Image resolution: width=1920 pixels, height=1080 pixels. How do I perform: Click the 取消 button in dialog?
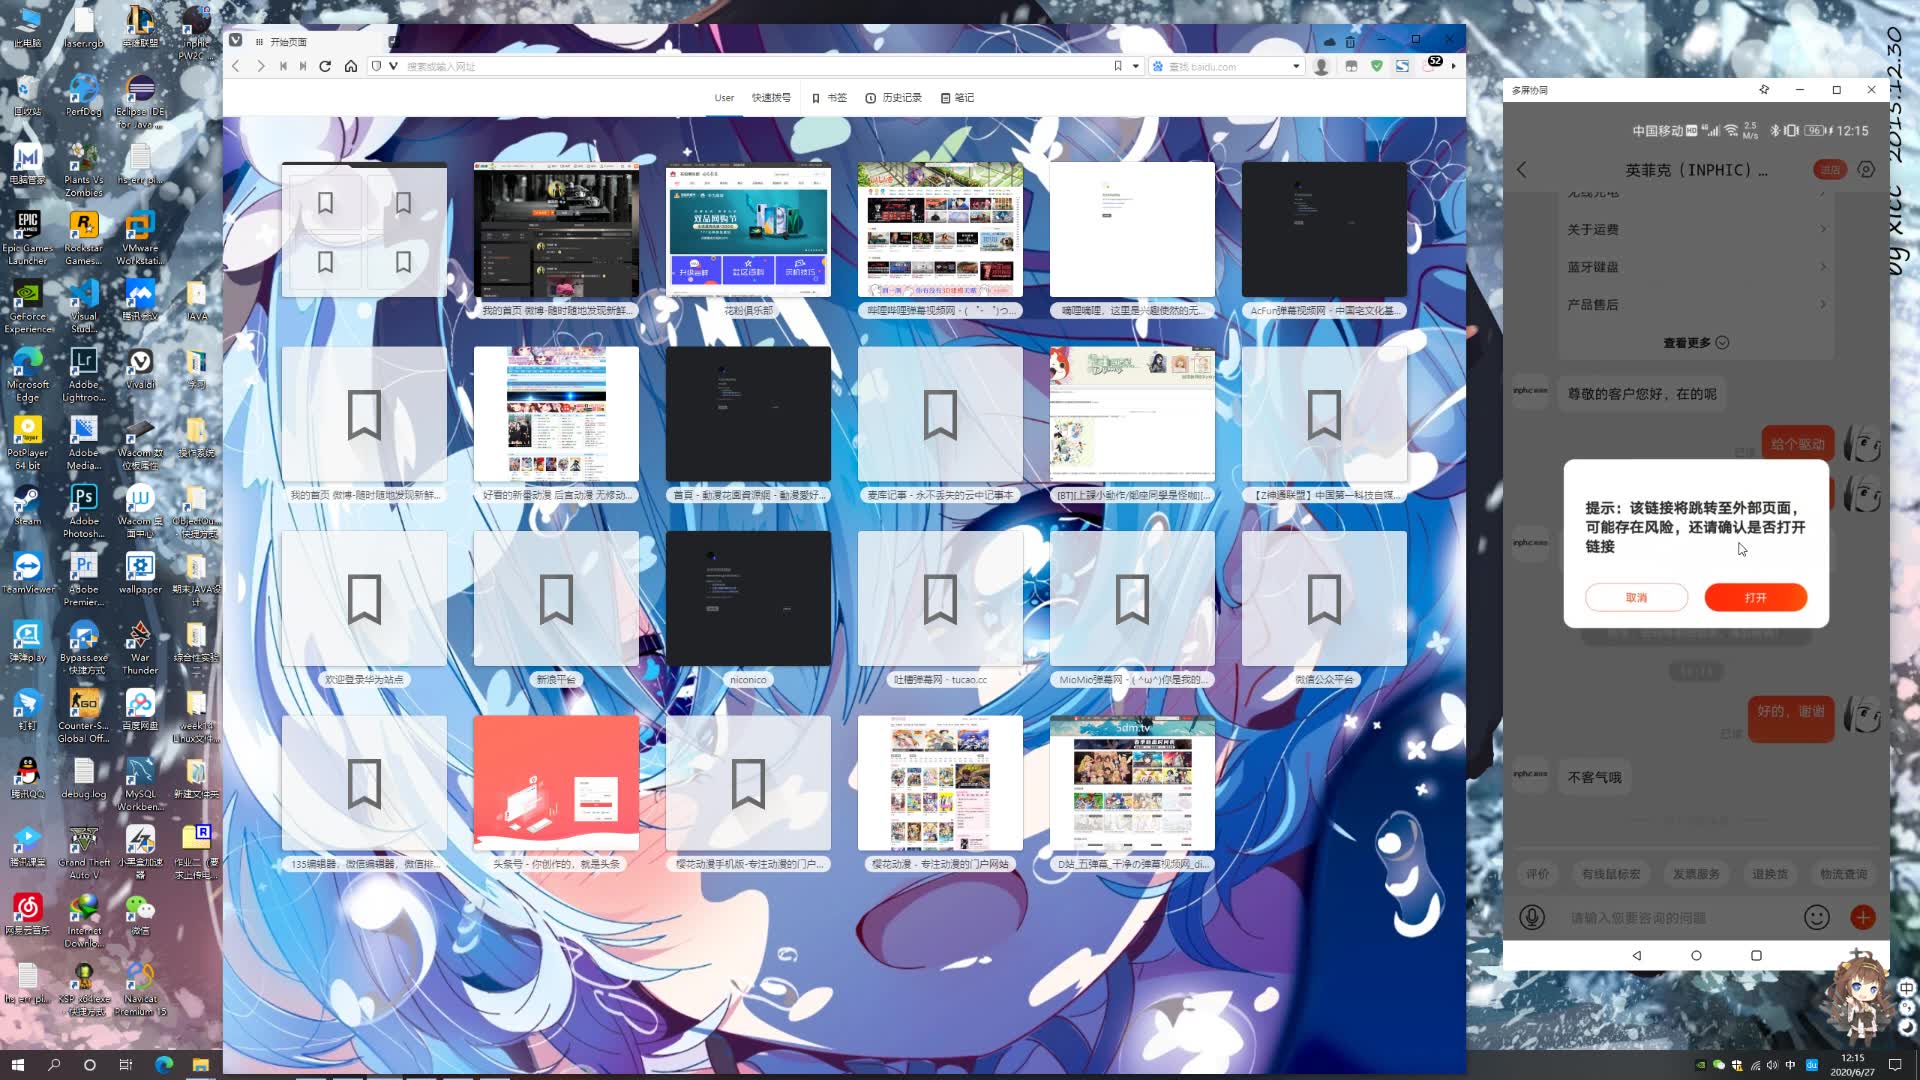(1636, 597)
